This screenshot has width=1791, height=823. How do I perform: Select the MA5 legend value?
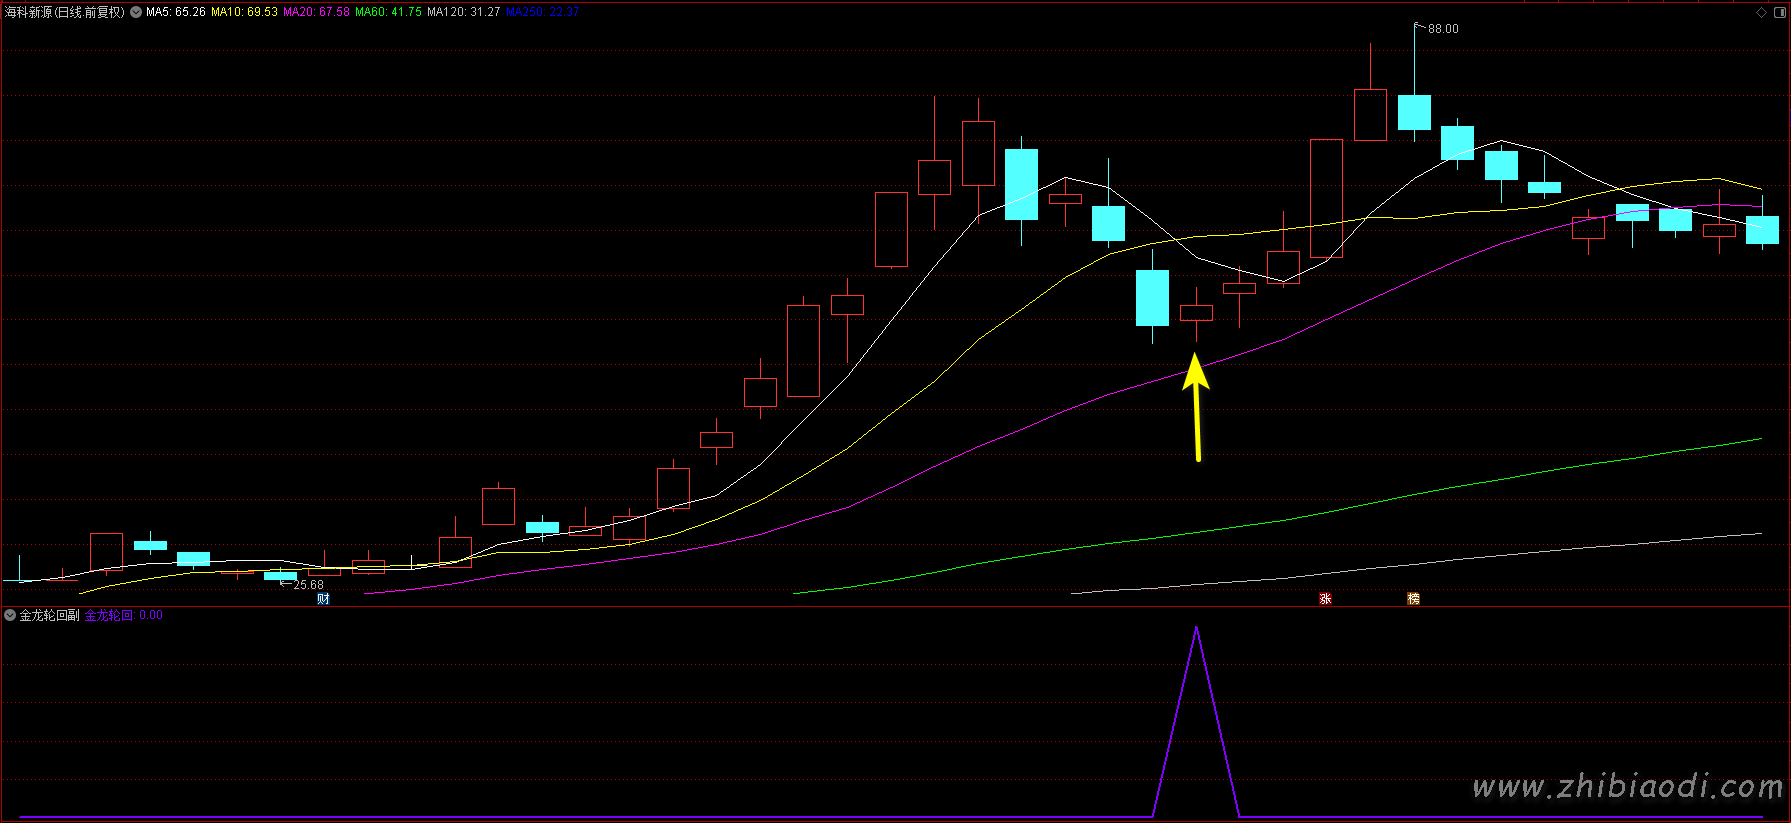pos(176,12)
